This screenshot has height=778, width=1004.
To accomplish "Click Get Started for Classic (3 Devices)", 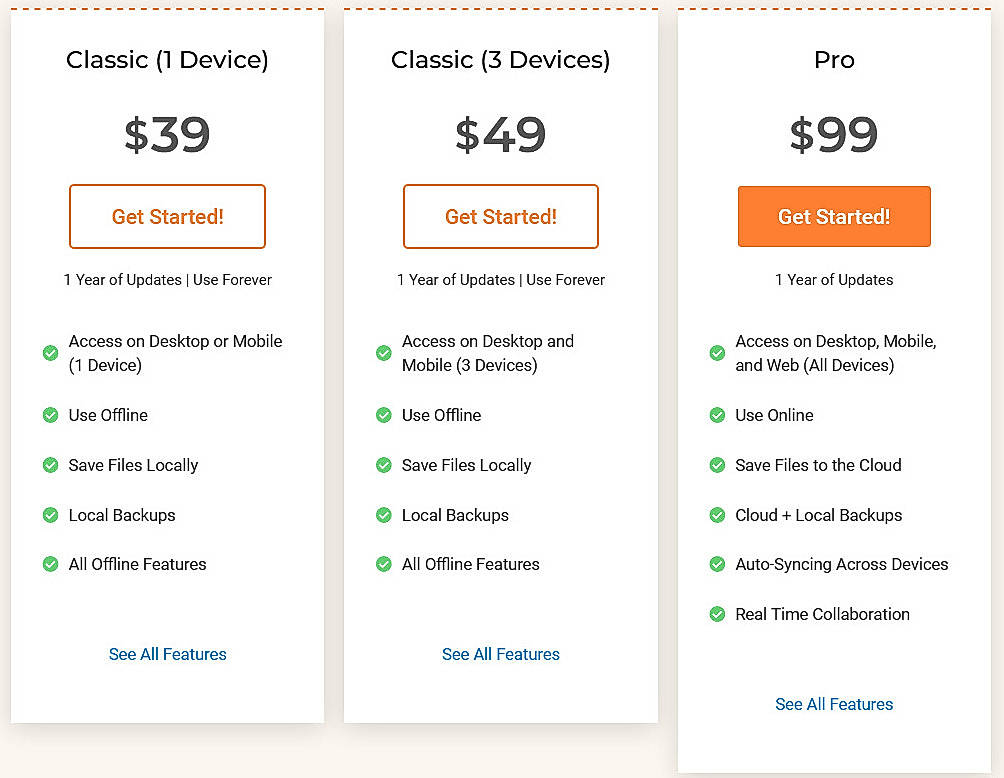I will click(x=500, y=216).
